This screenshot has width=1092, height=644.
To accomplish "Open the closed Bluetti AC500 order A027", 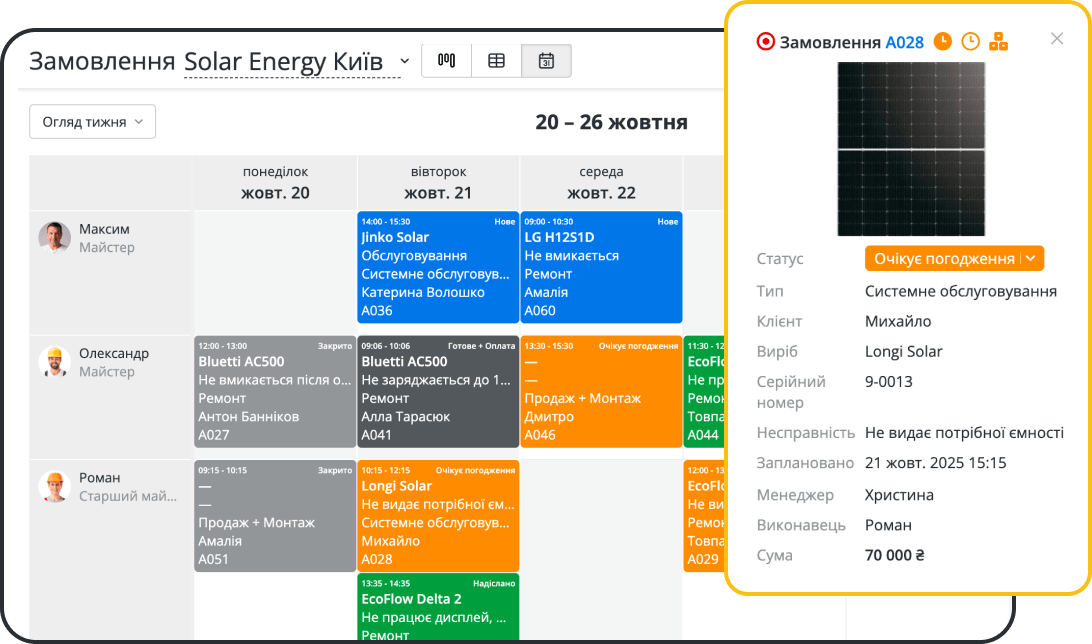I will pos(275,392).
